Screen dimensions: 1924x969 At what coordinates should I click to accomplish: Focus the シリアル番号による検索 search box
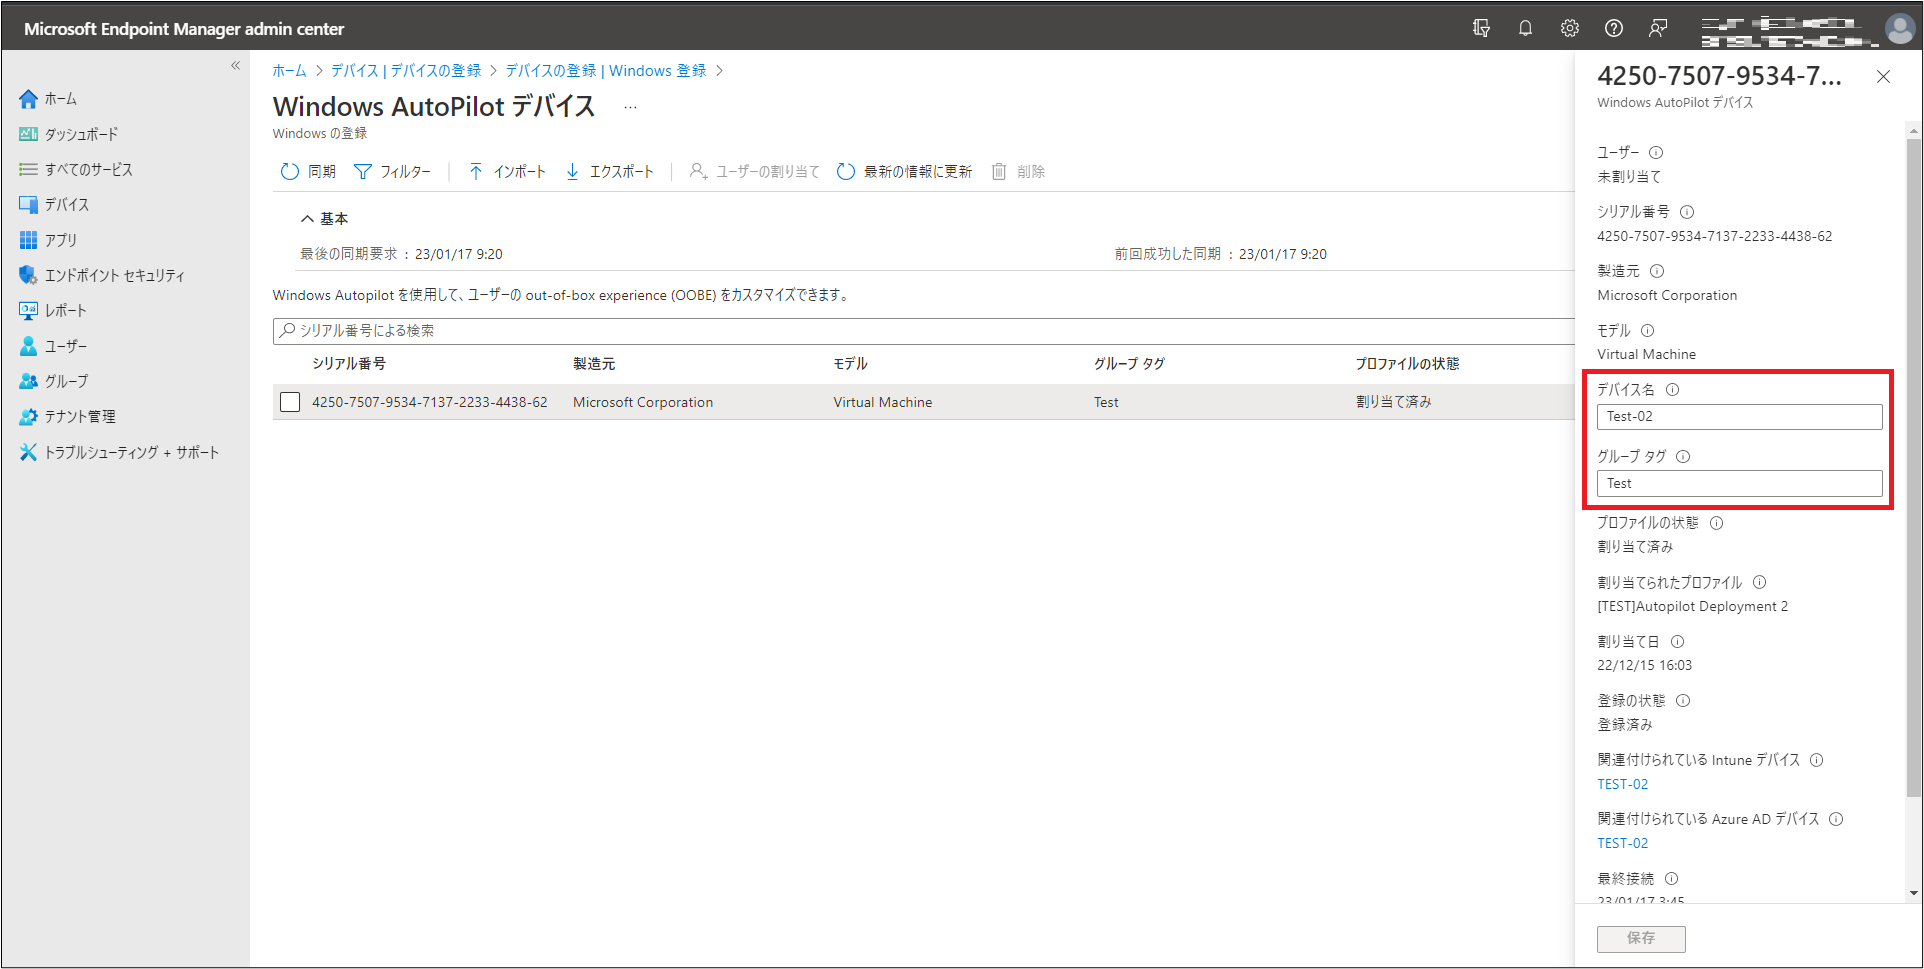(x=923, y=331)
